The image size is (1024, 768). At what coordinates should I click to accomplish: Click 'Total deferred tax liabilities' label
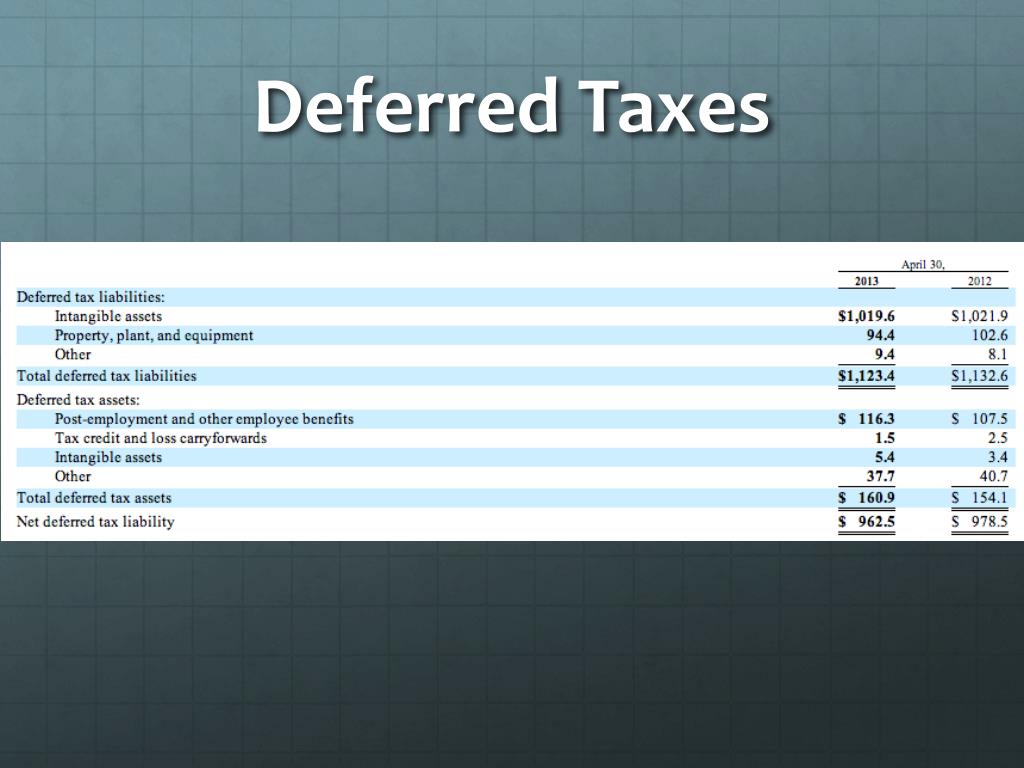[x=106, y=376]
